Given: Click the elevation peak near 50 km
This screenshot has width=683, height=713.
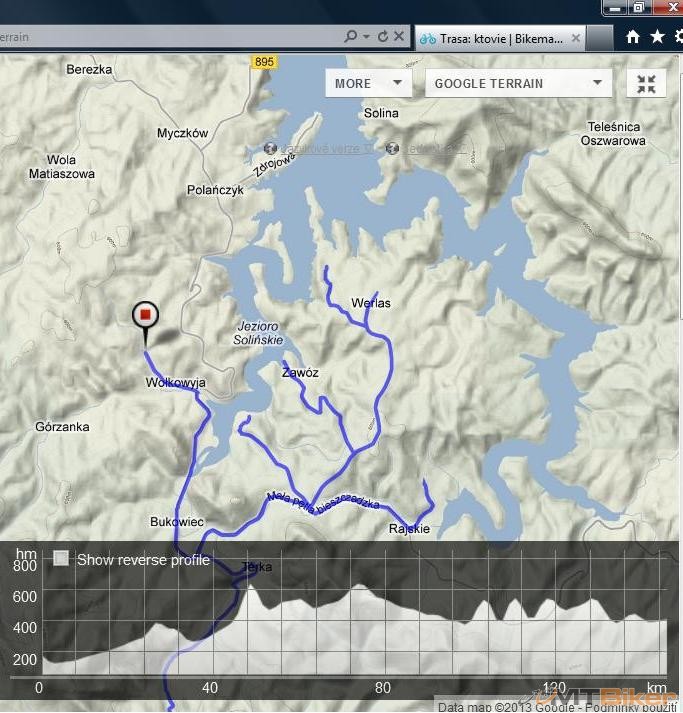Looking at the screenshot, I should [x=252, y=587].
